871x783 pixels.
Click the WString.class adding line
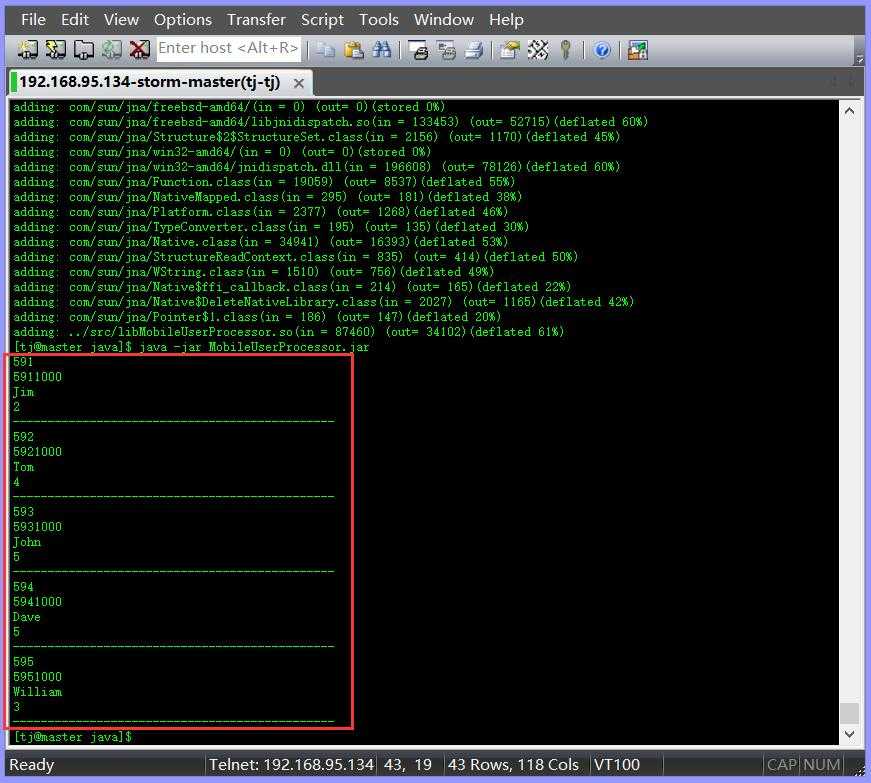pyautogui.click(x=253, y=272)
